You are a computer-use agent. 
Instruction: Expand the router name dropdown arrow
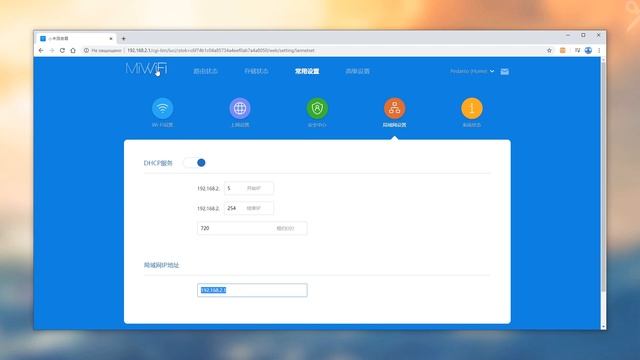point(492,71)
